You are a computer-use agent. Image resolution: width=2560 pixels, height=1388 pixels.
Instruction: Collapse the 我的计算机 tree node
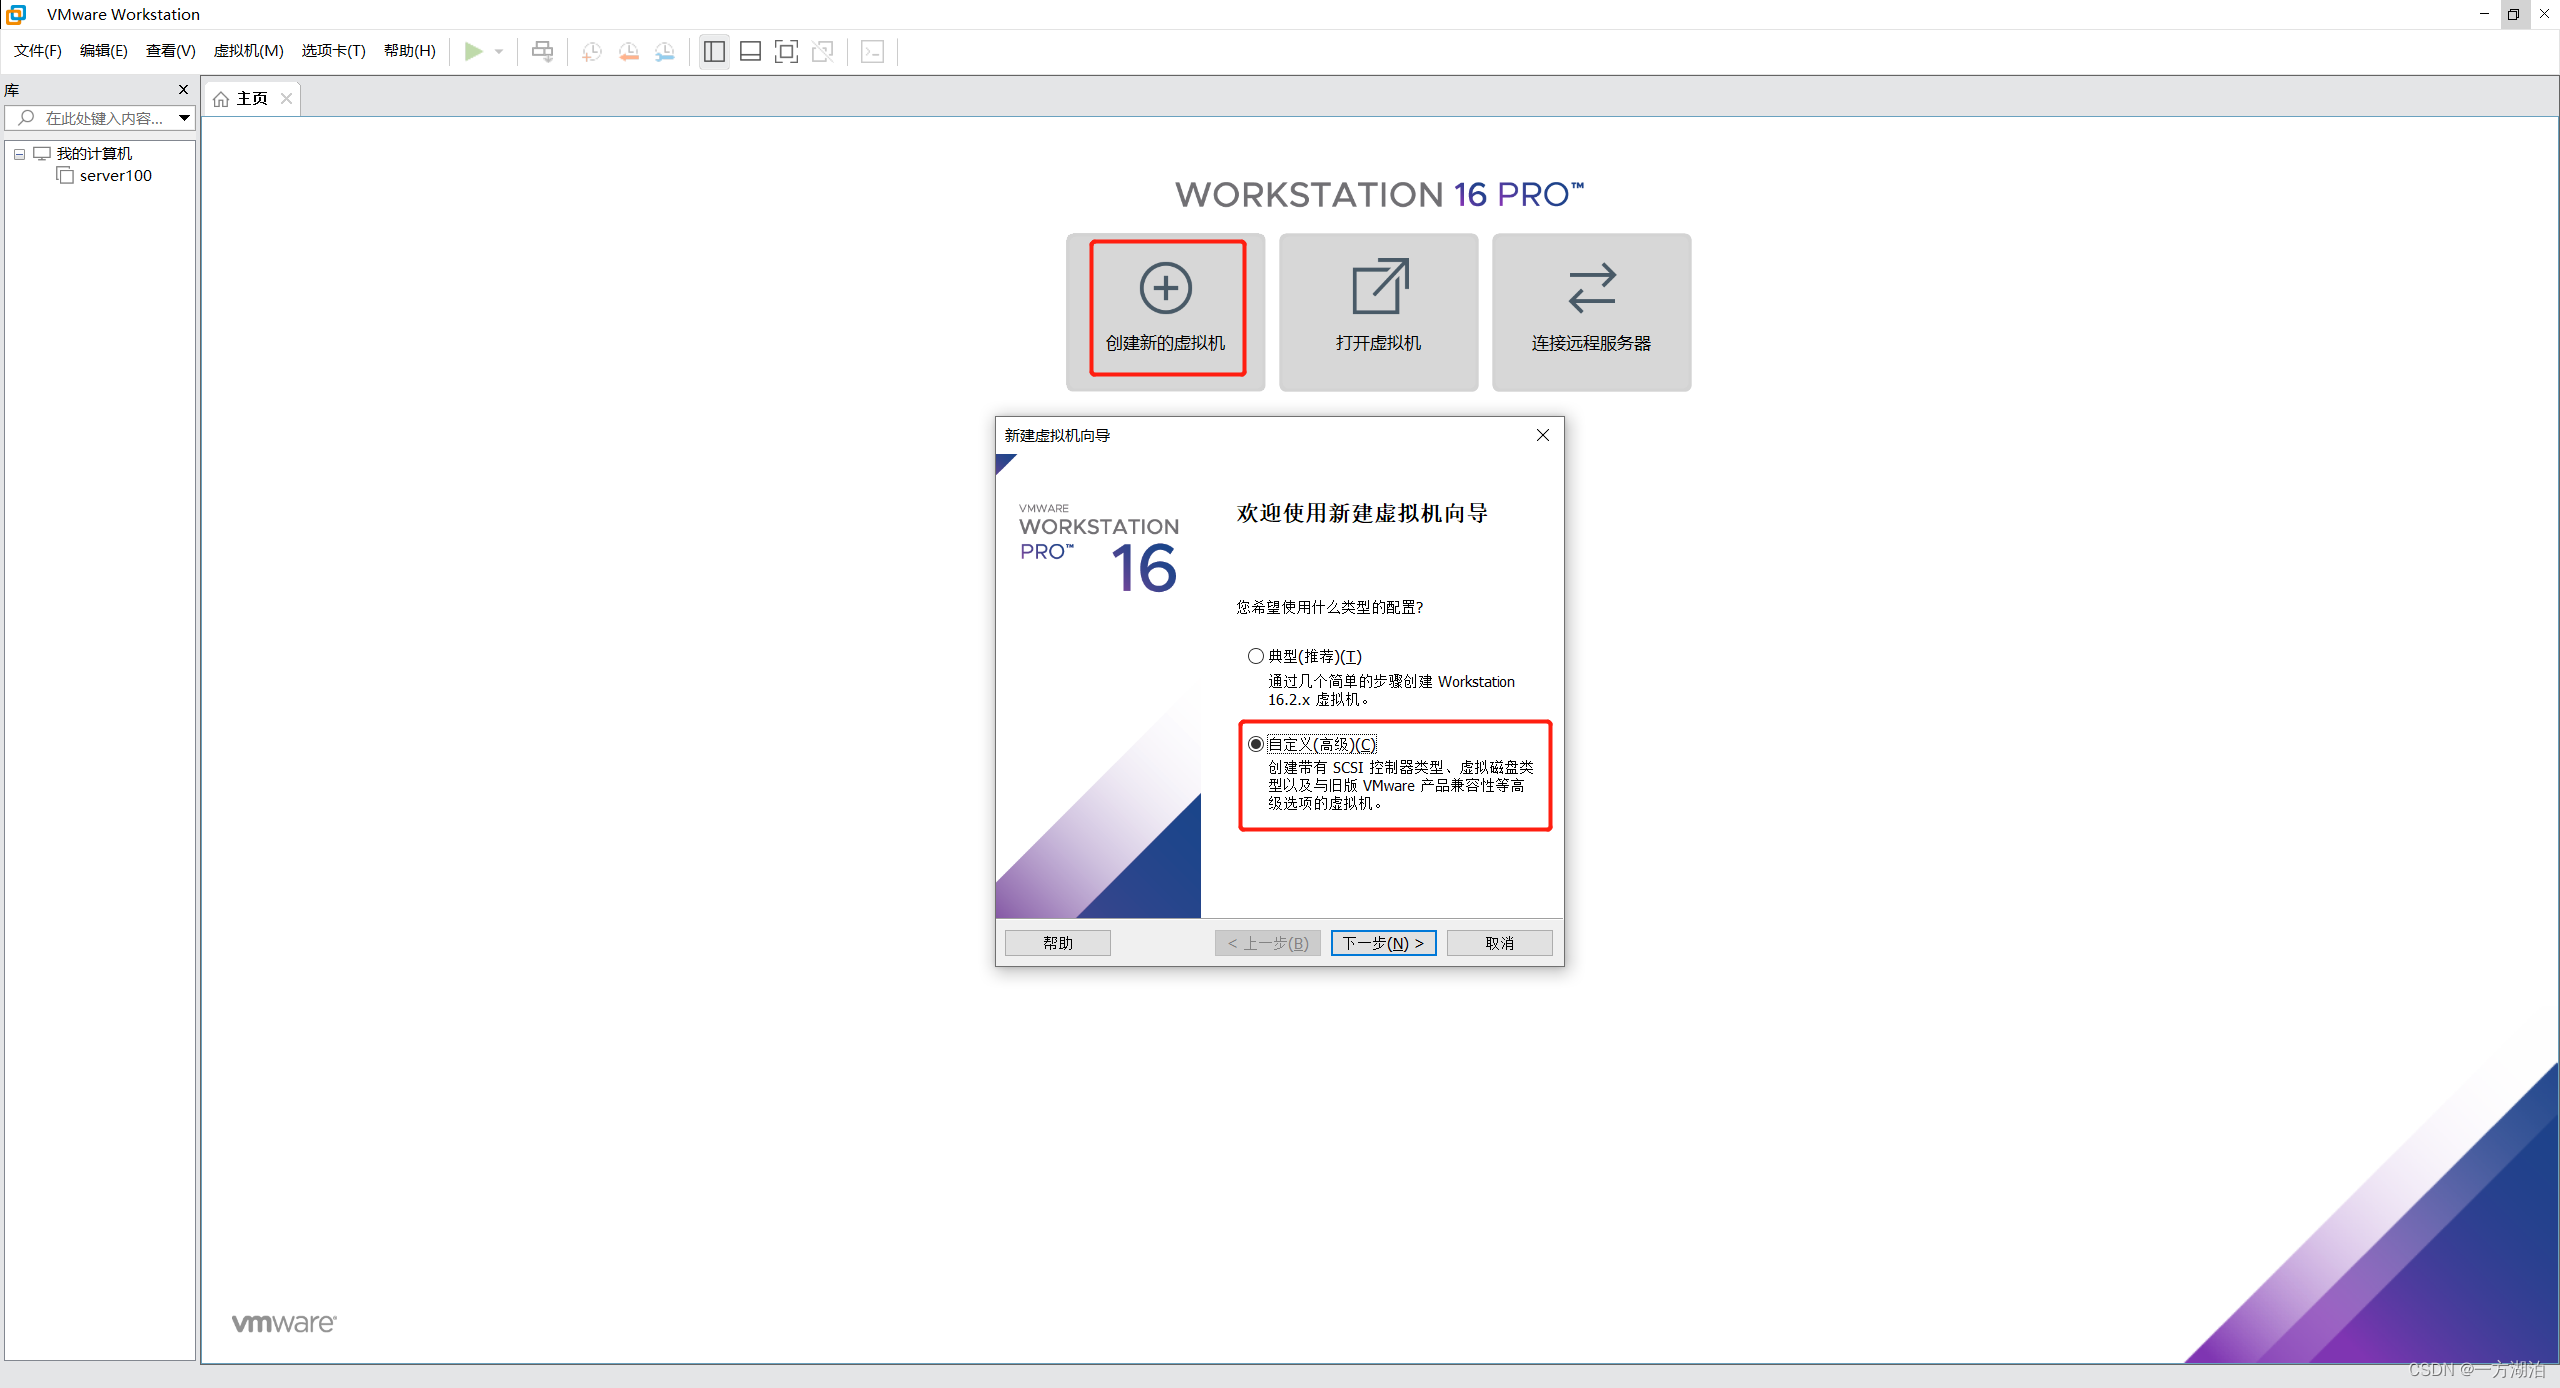(19, 154)
